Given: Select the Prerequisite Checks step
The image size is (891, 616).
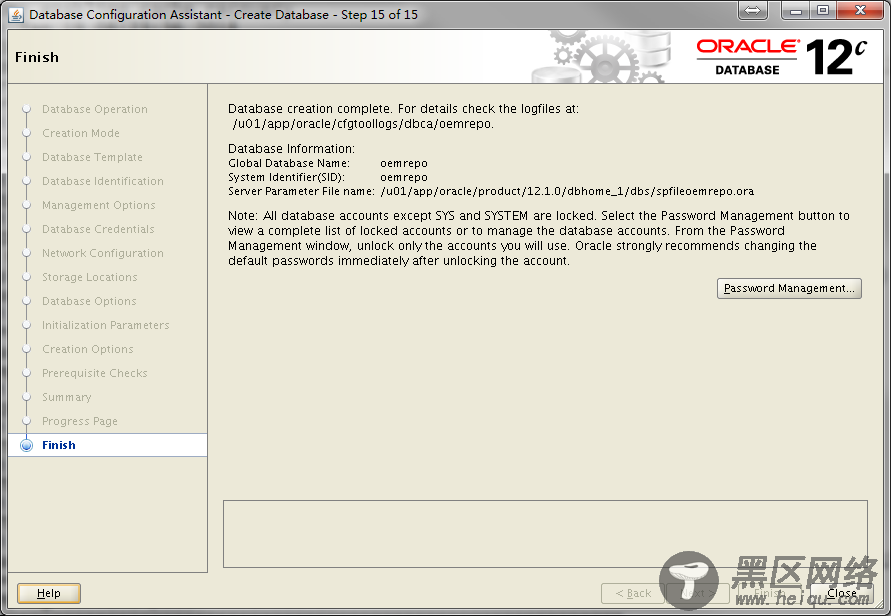Looking at the screenshot, I should [95, 373].
